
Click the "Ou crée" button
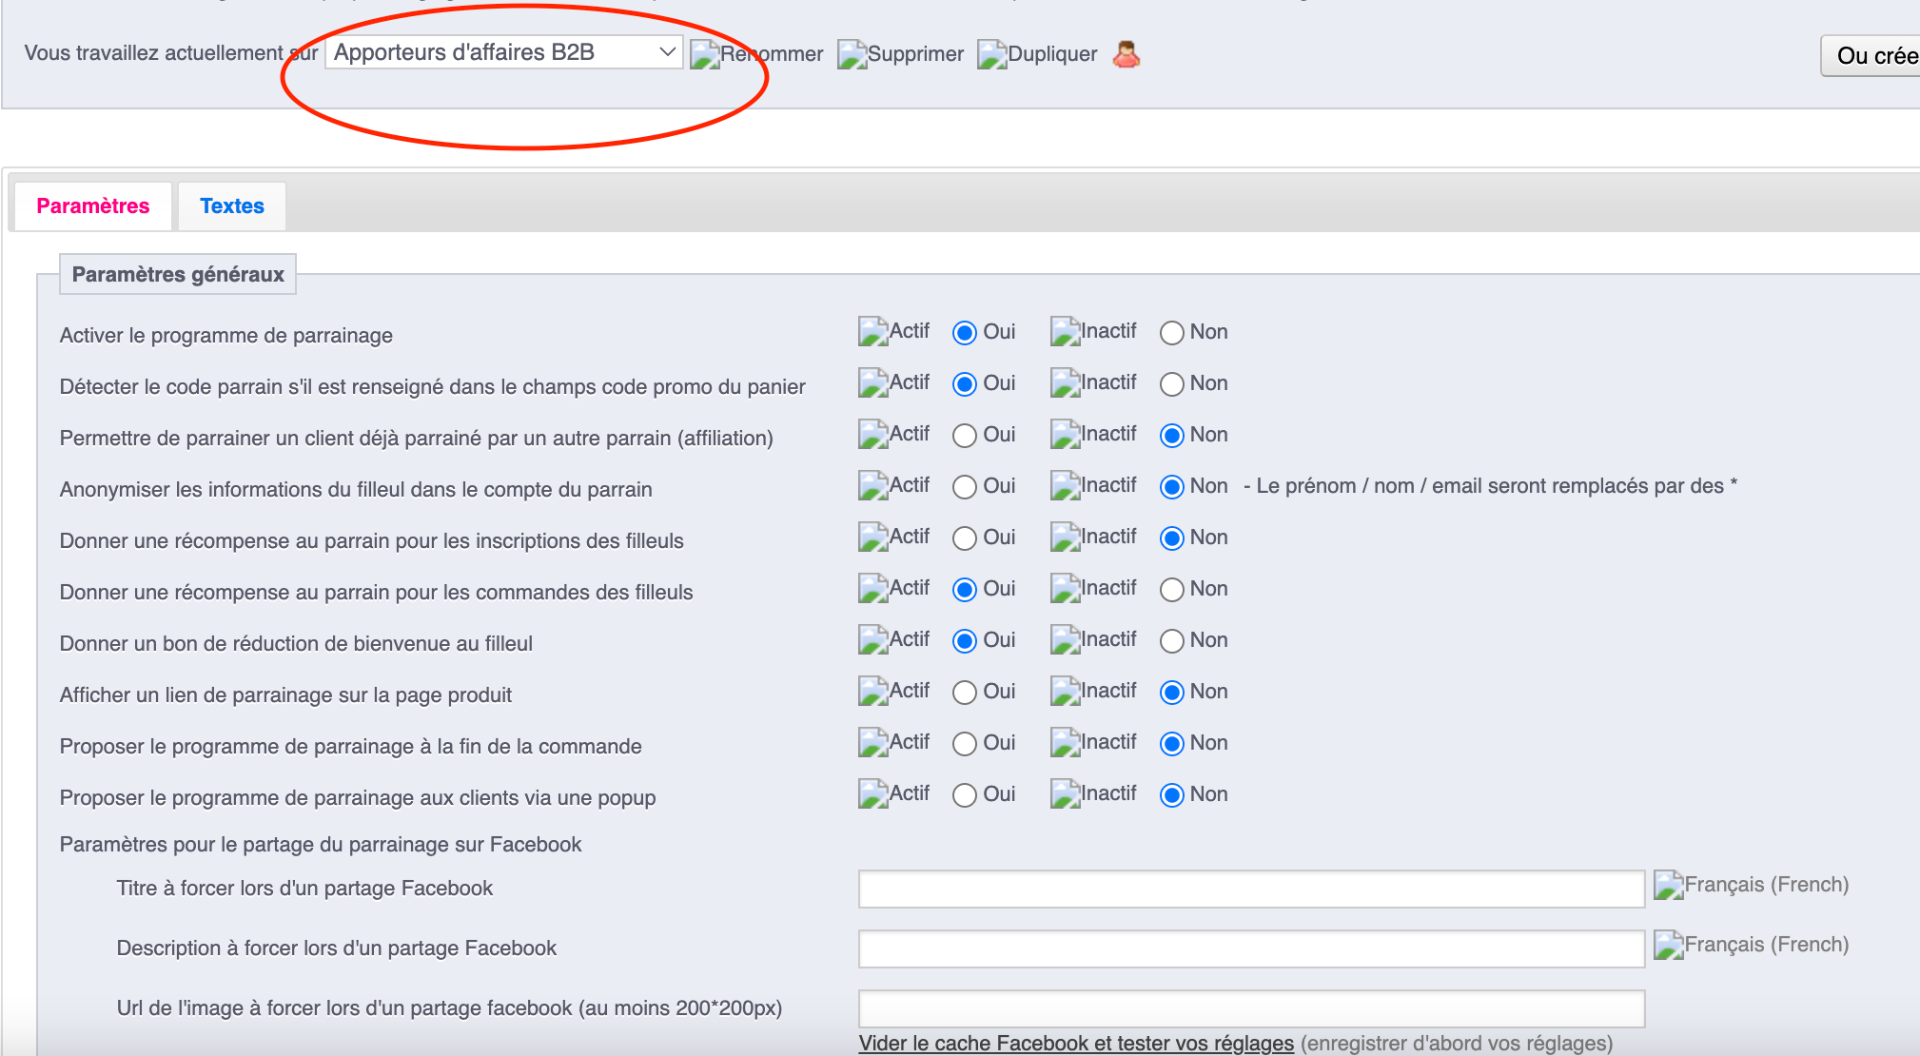click(x=1871, y=56)
